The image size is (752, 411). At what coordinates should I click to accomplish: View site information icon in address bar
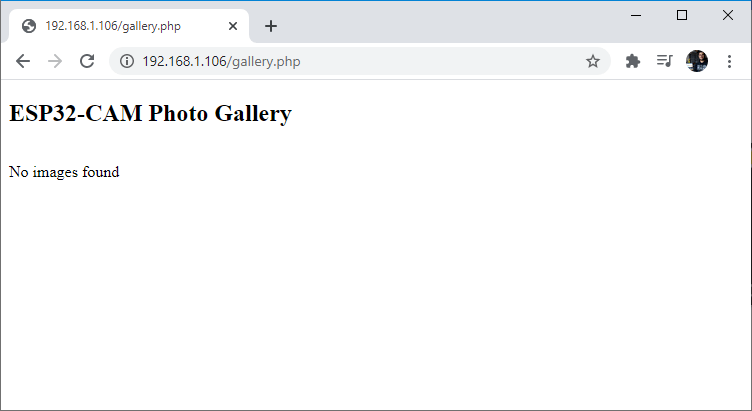(127, 61)
